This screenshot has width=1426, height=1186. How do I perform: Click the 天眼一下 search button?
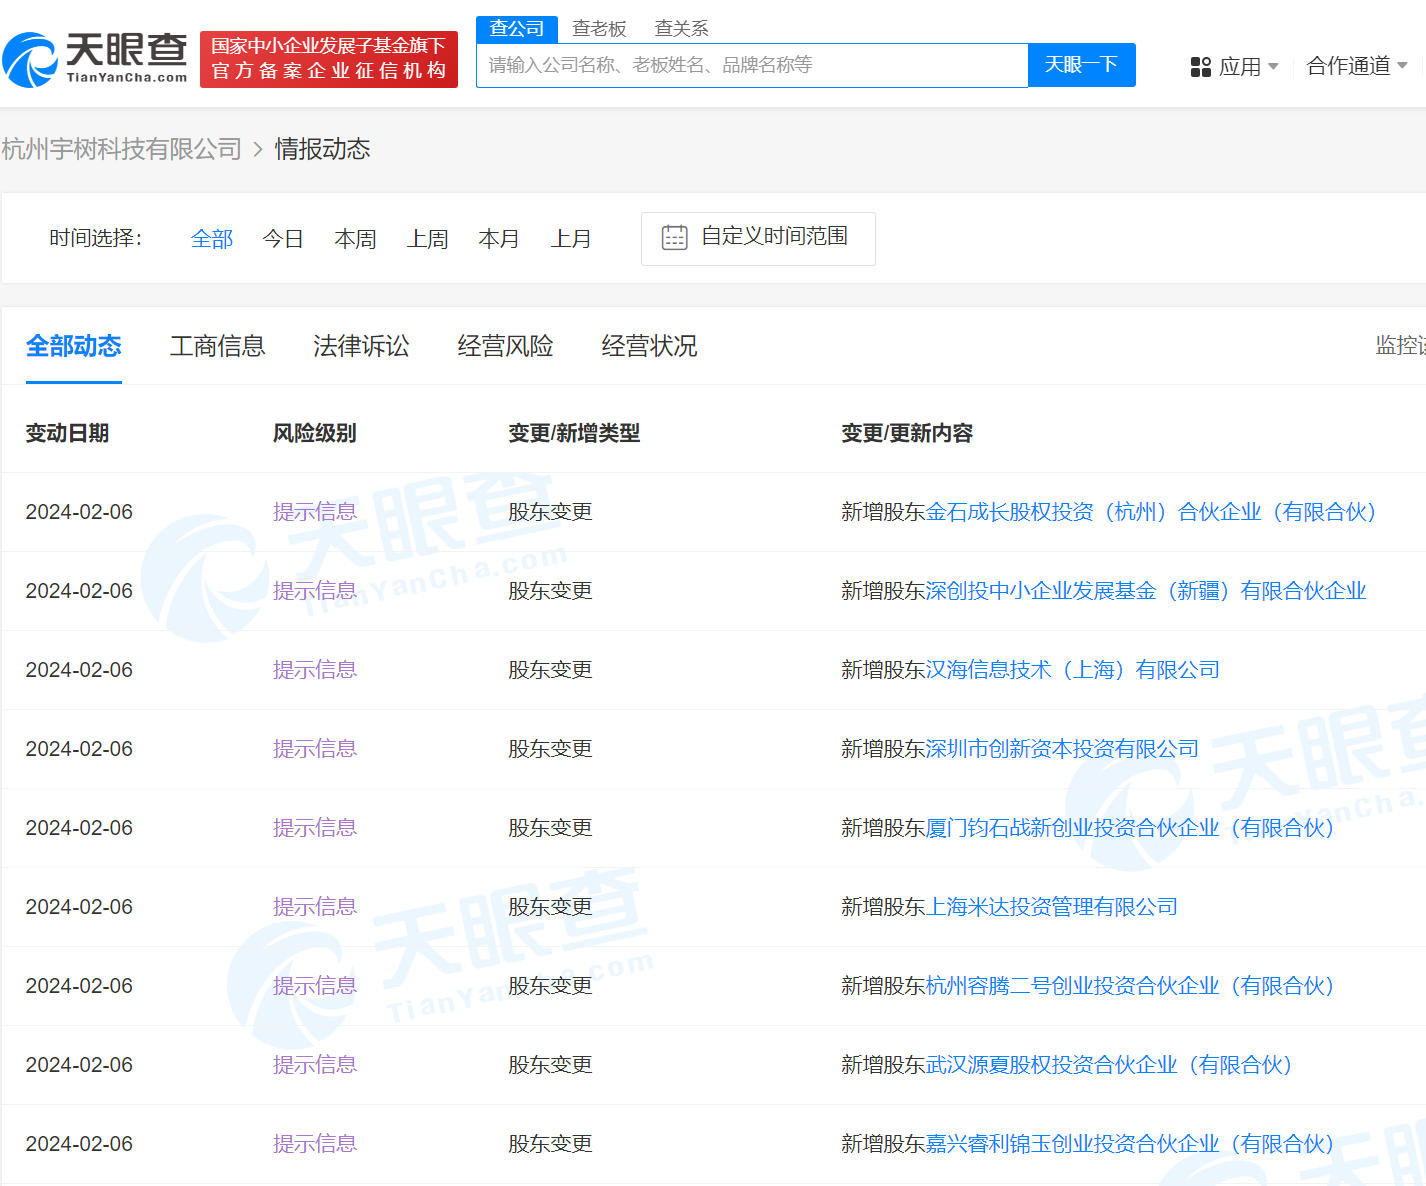click(x=1081, y=65)
